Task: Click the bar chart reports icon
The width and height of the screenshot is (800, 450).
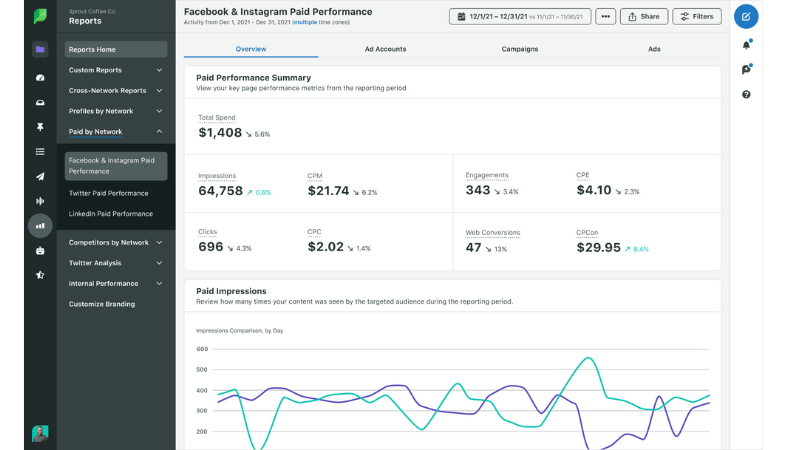Action: (40, 225)
